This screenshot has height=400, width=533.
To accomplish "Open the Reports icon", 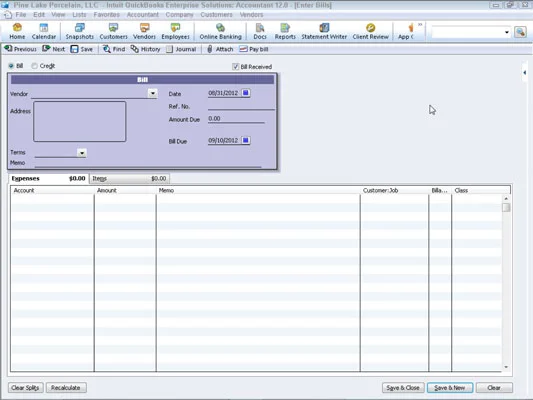I will coord(285,31).
